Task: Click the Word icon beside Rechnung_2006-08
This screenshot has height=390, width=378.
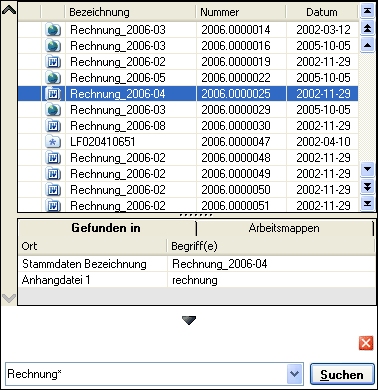Action: [x=53, y=126]
